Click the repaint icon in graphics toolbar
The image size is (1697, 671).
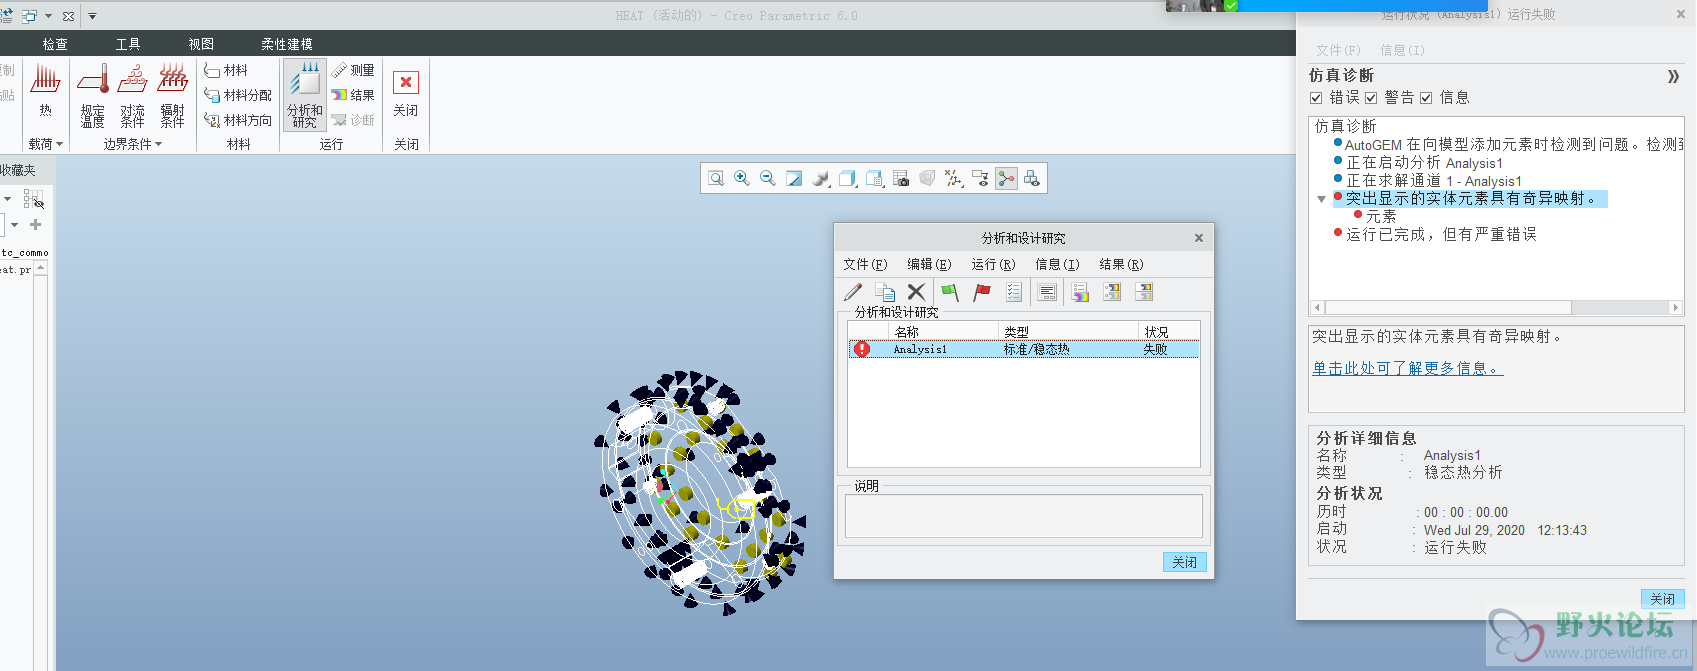[794, 178]
